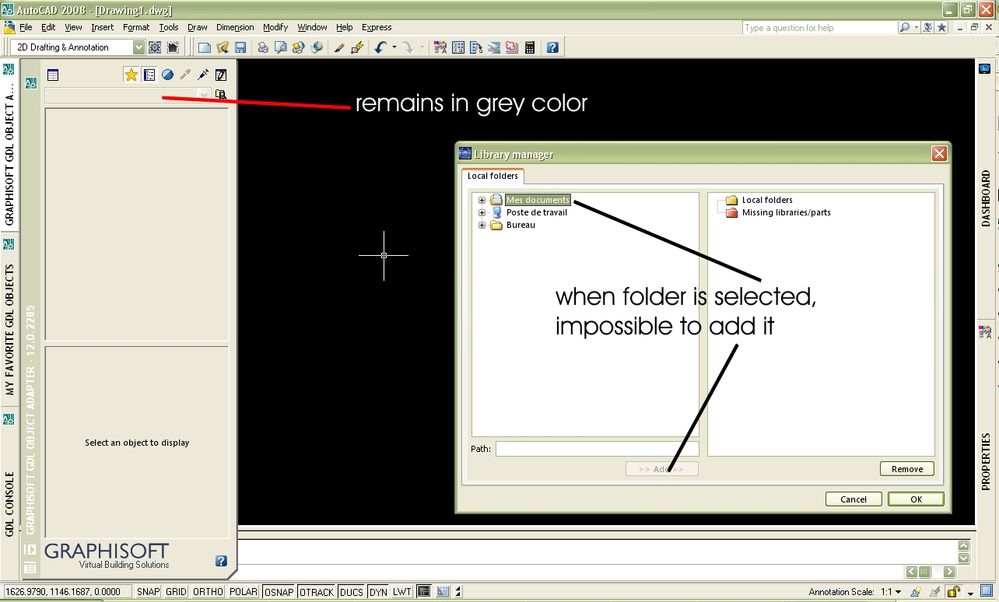Click the Path input field
999x602 pixels.
pyautogui.click(x=597, y=448)
